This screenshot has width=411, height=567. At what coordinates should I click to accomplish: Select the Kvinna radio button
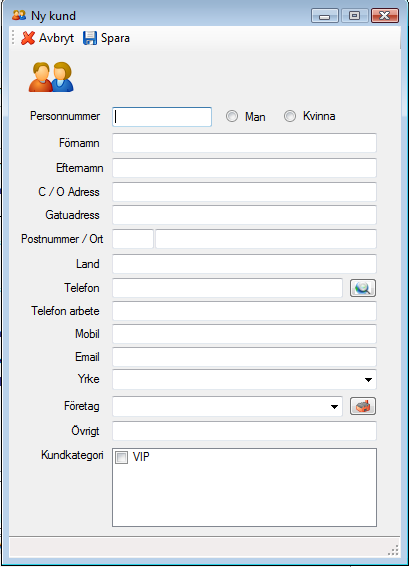(290, 116)
